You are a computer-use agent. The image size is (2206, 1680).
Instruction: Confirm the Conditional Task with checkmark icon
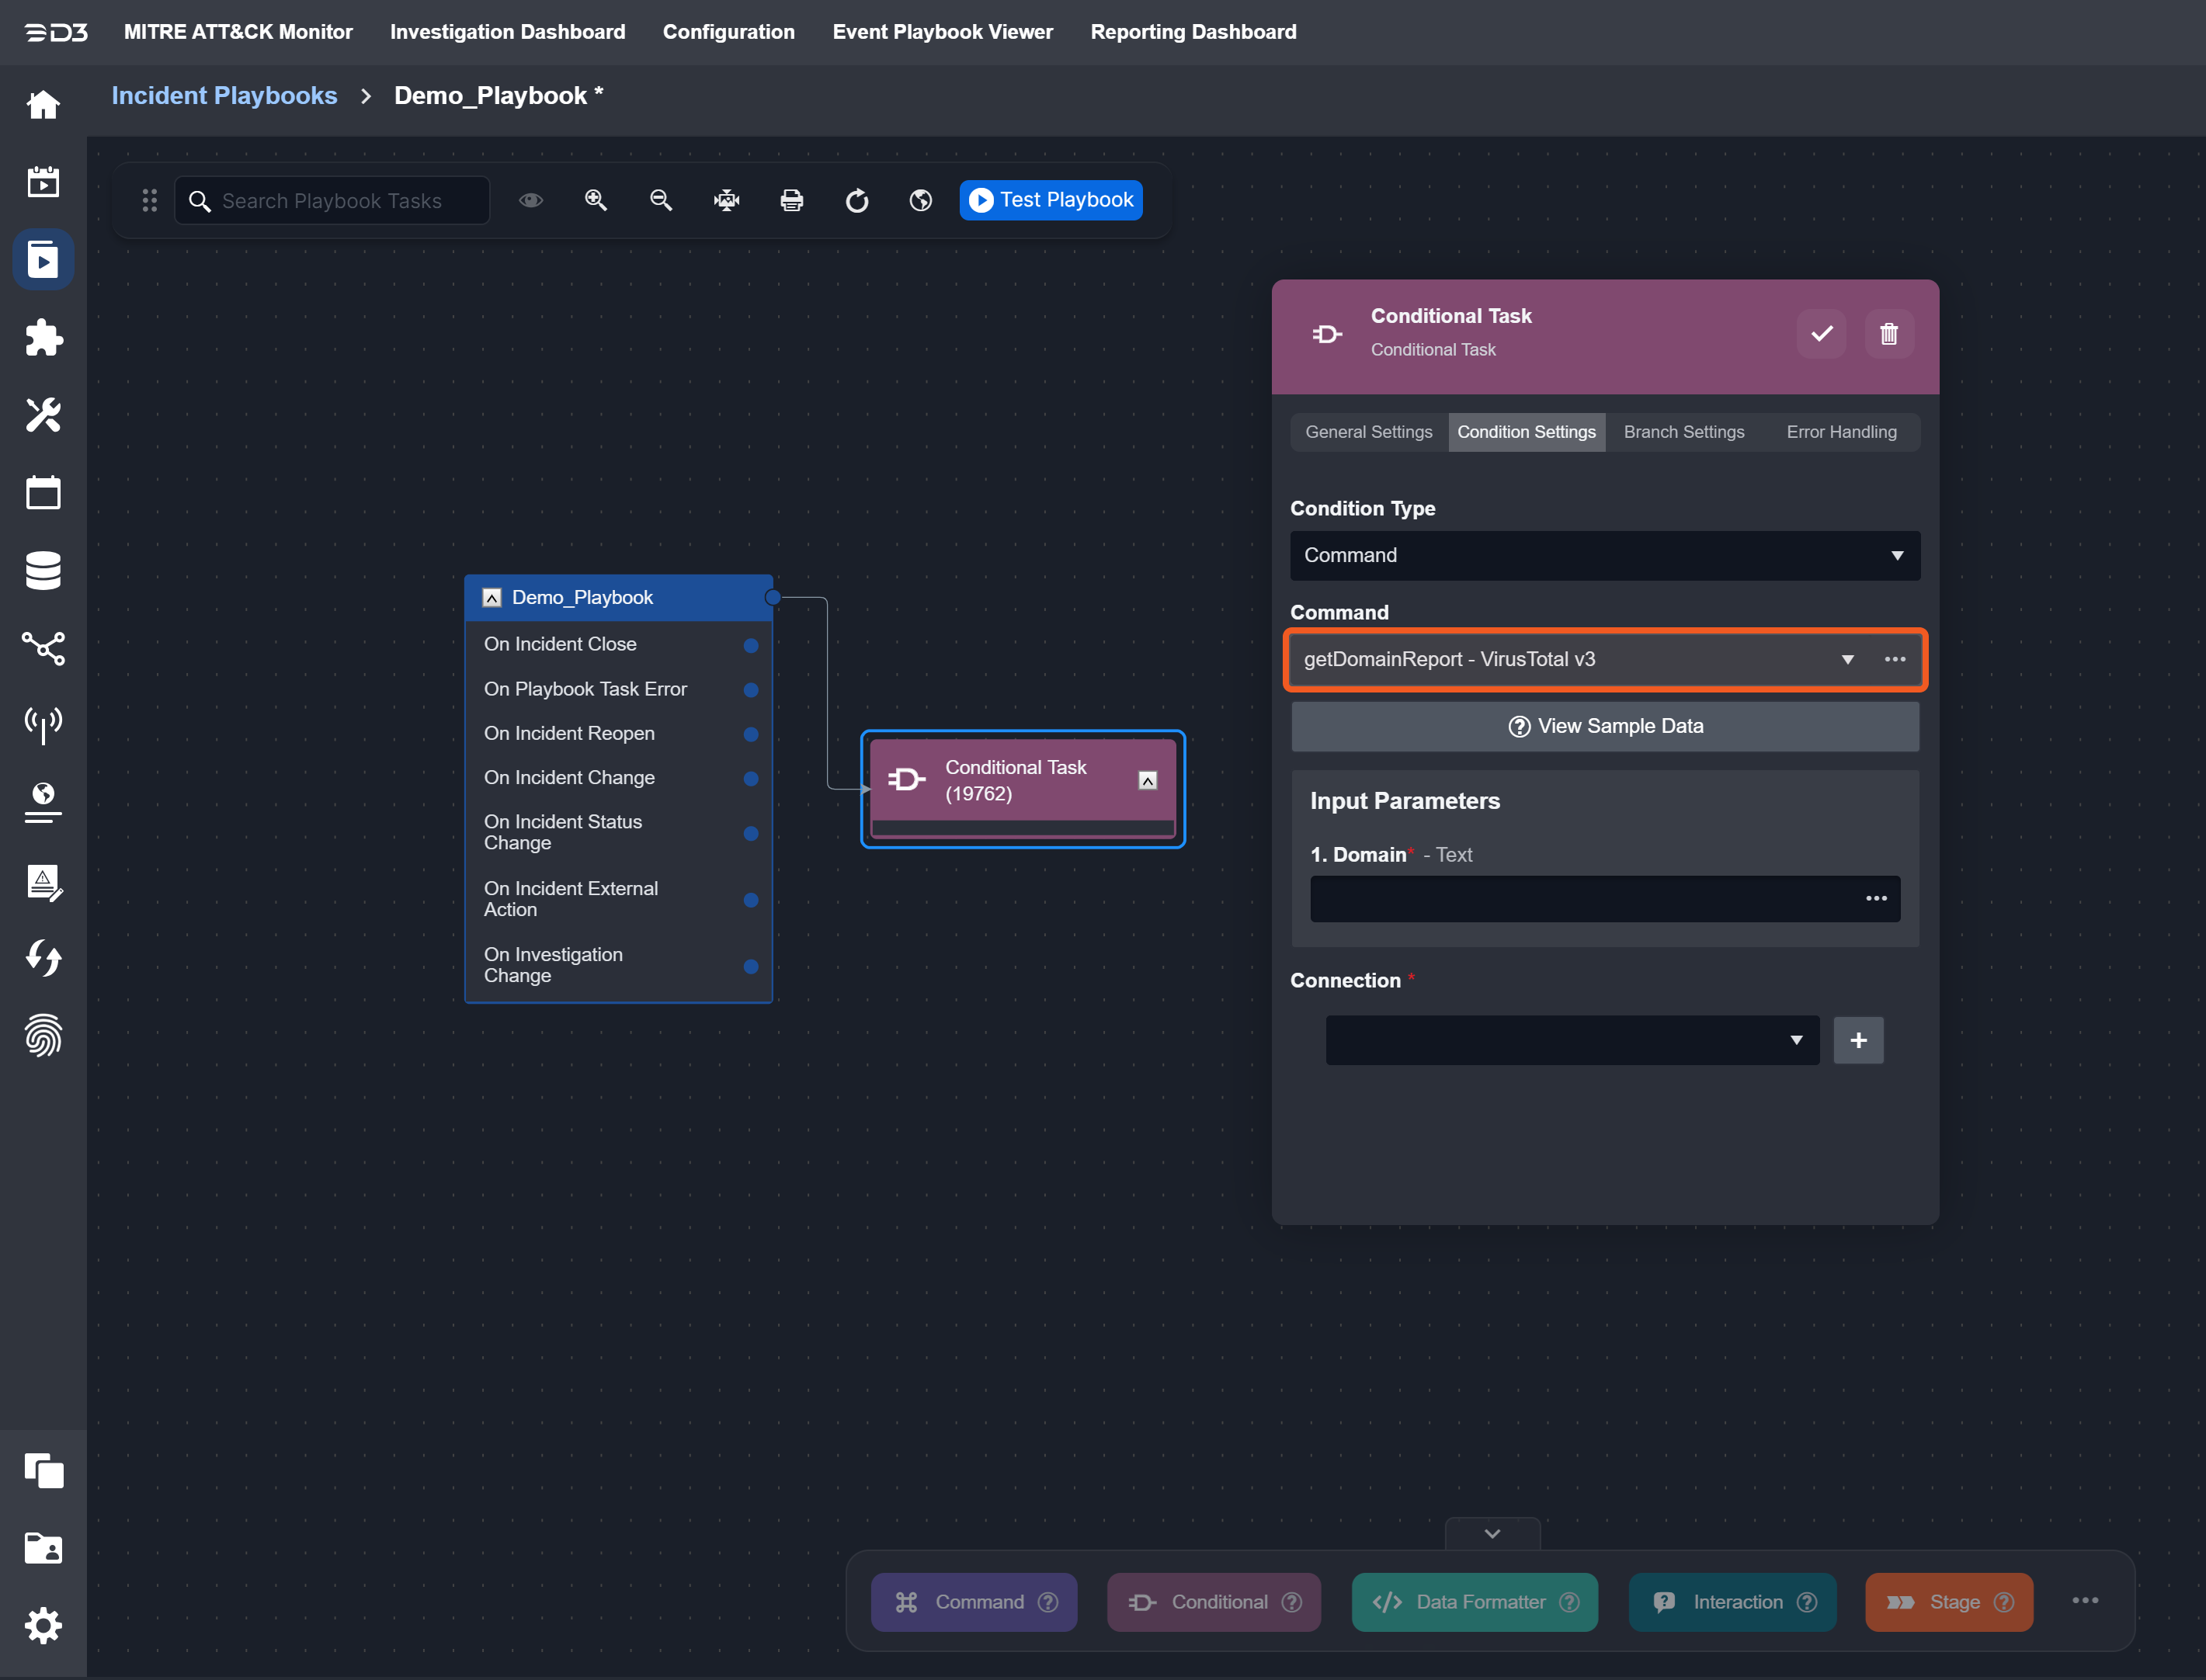tap(1821, 333)
